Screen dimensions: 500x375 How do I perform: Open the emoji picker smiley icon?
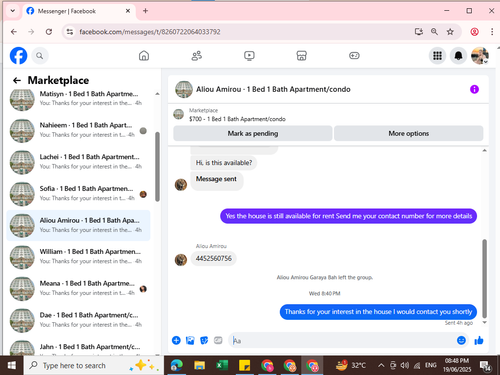[461, 340]
